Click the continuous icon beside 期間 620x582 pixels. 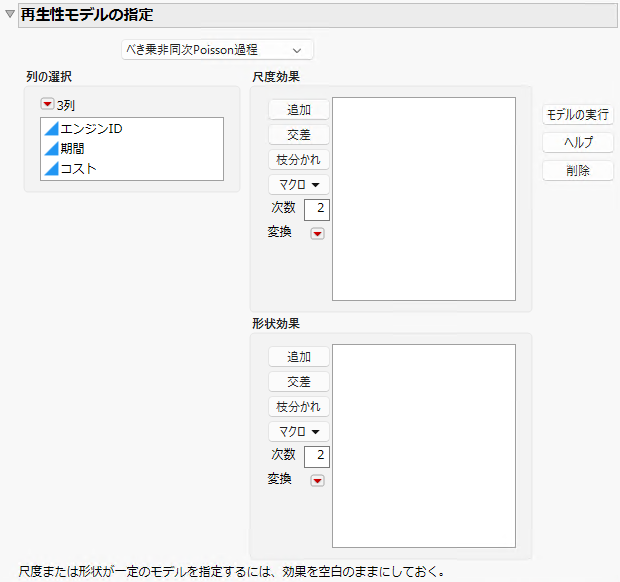coord(51,149)
